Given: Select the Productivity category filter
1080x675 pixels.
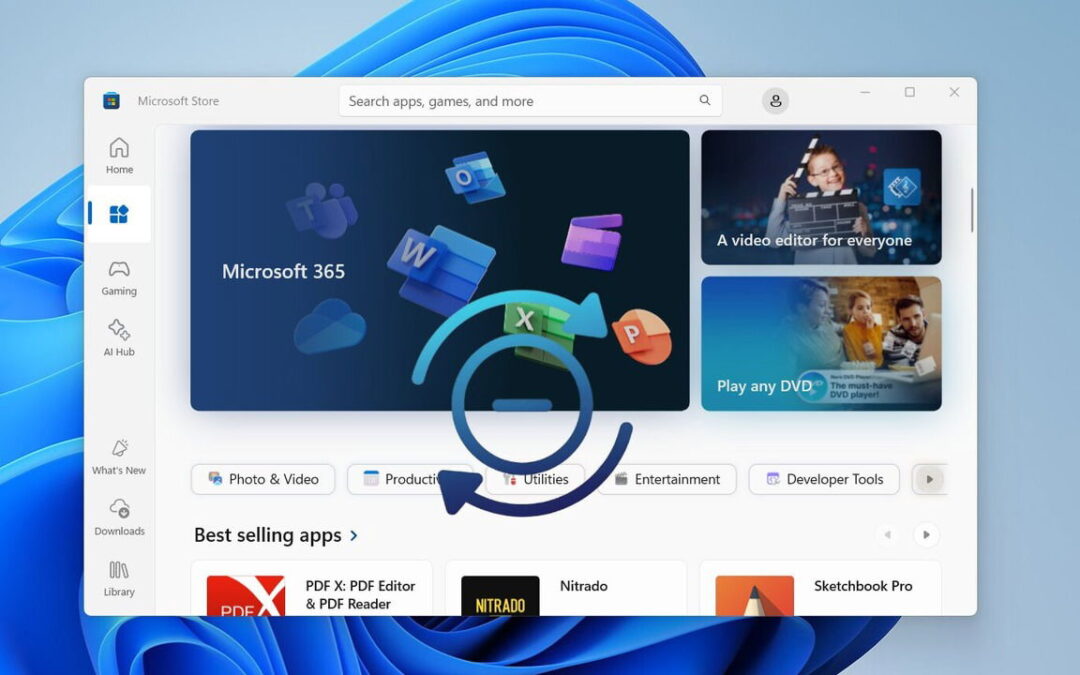Looking at the screenshot, I should click(411, 479).
